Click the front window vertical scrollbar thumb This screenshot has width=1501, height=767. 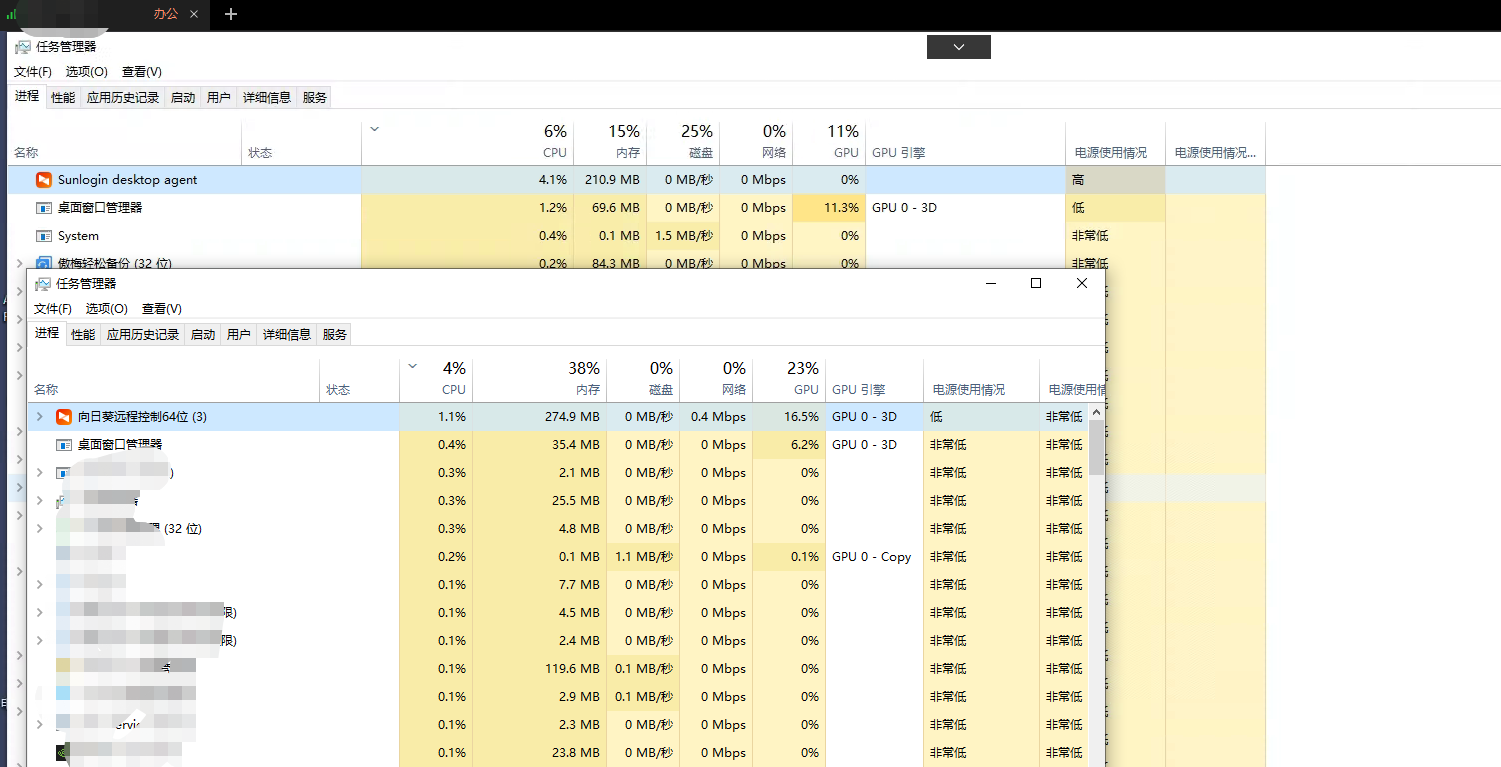pyautogui.click(x=1097, y=447)
